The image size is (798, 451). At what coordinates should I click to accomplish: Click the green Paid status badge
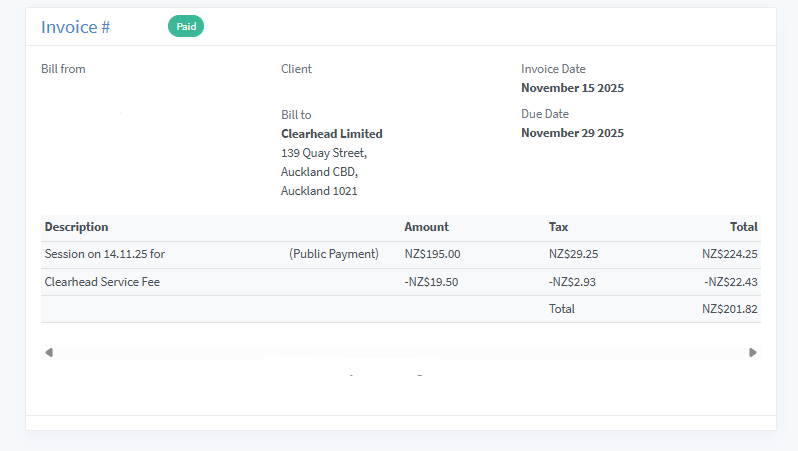click(186, 27)
